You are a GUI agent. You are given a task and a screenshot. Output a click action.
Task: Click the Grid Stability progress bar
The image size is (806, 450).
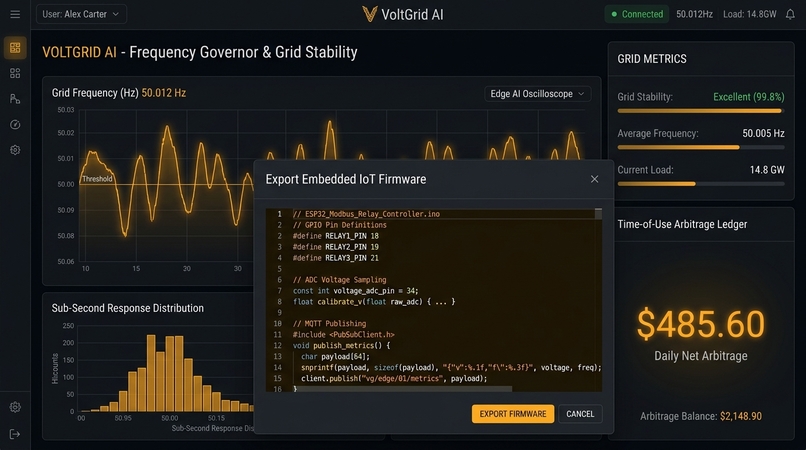click(x=701, y=111)
